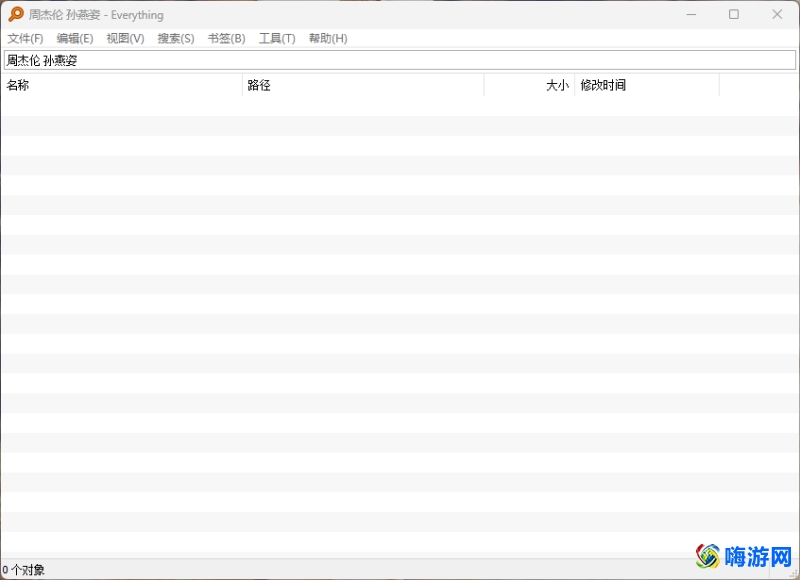Close the Everything window
The image size is (800, 580).
(777, 14)
